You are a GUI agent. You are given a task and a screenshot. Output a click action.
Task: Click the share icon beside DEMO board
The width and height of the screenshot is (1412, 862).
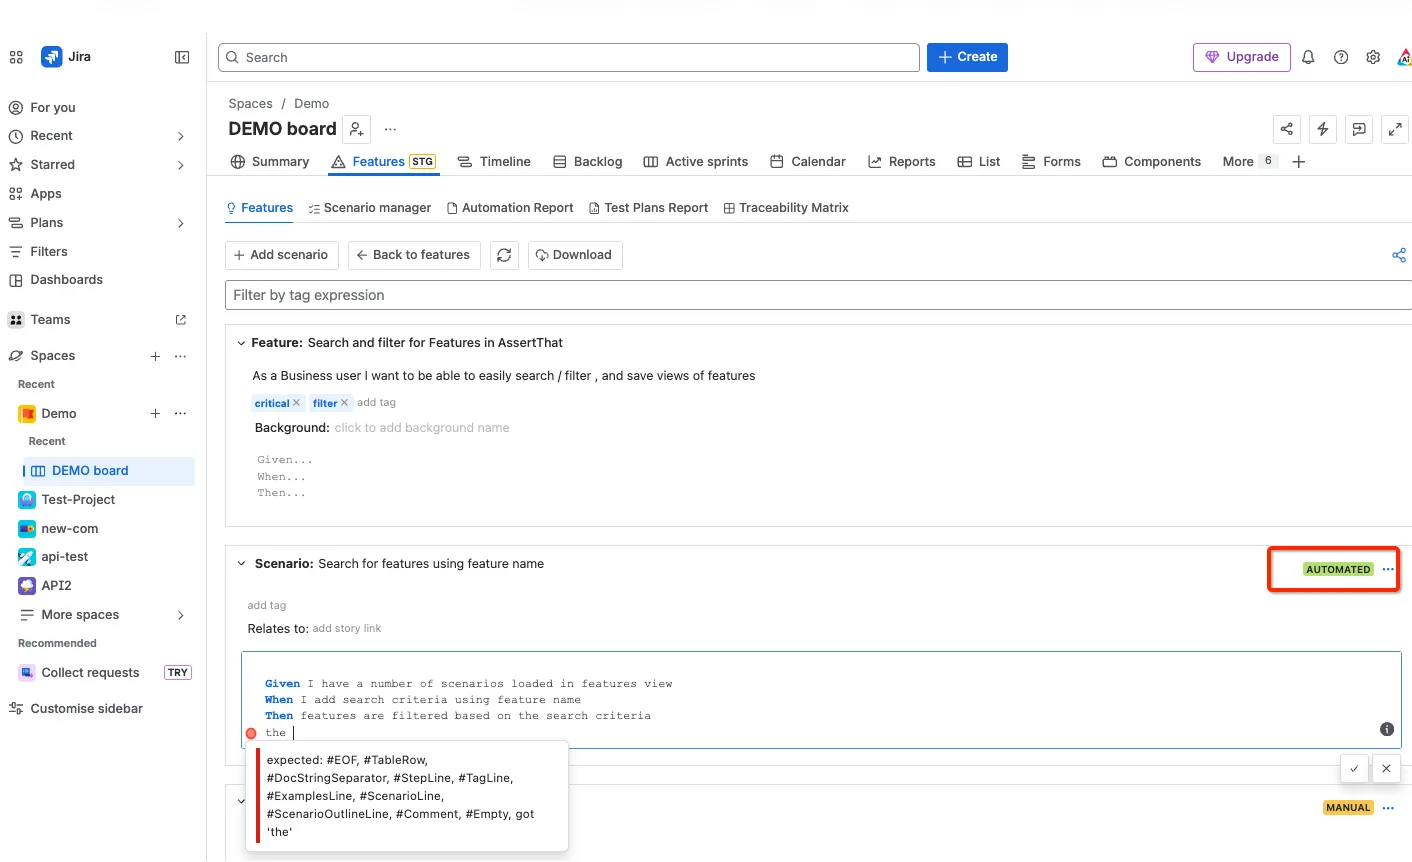(x=1287, y=129)
